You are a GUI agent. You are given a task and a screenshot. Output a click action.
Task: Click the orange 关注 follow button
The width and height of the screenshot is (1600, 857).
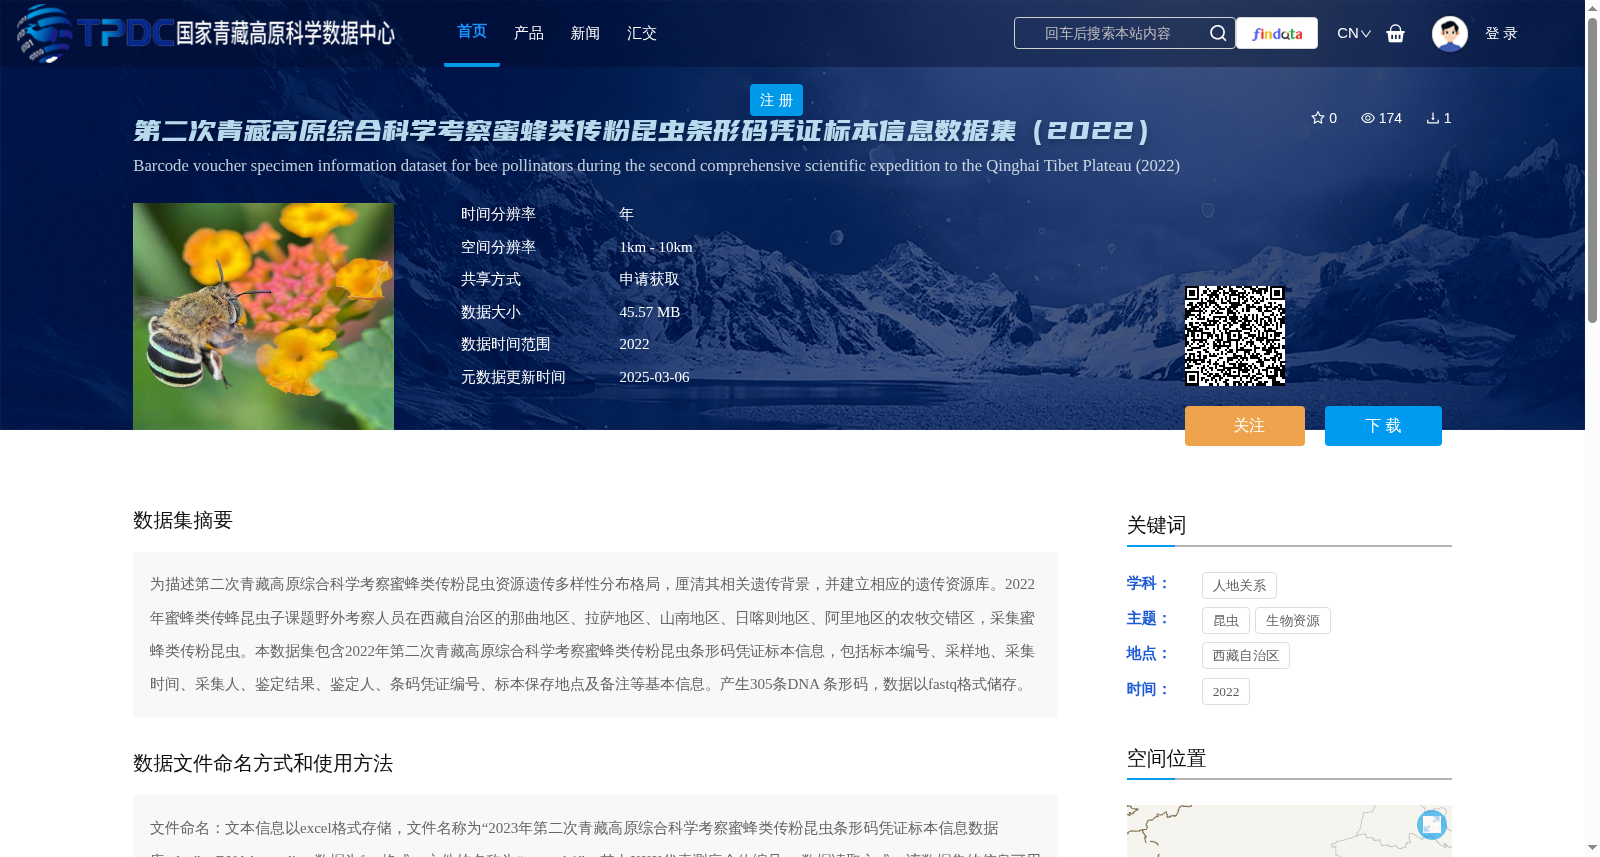1245,426
